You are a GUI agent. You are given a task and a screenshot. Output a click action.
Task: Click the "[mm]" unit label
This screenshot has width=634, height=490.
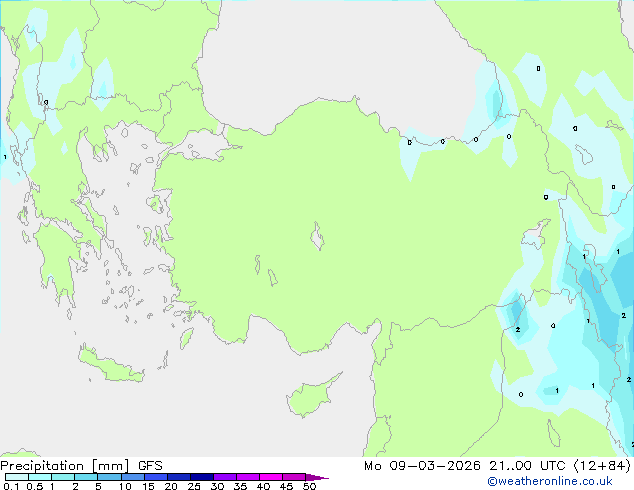(110, 466)
